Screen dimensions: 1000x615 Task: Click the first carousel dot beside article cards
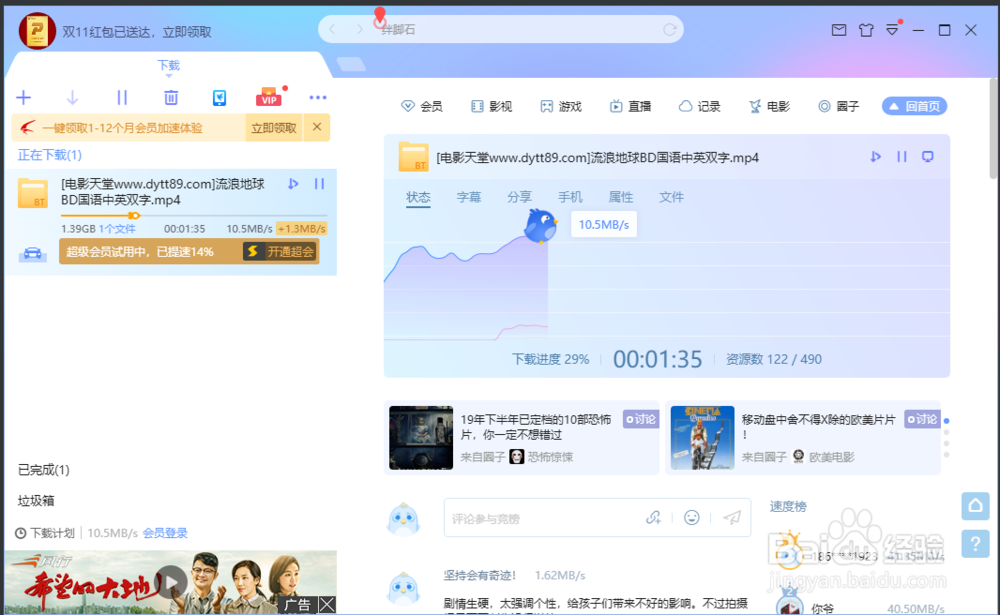point(946,421)
